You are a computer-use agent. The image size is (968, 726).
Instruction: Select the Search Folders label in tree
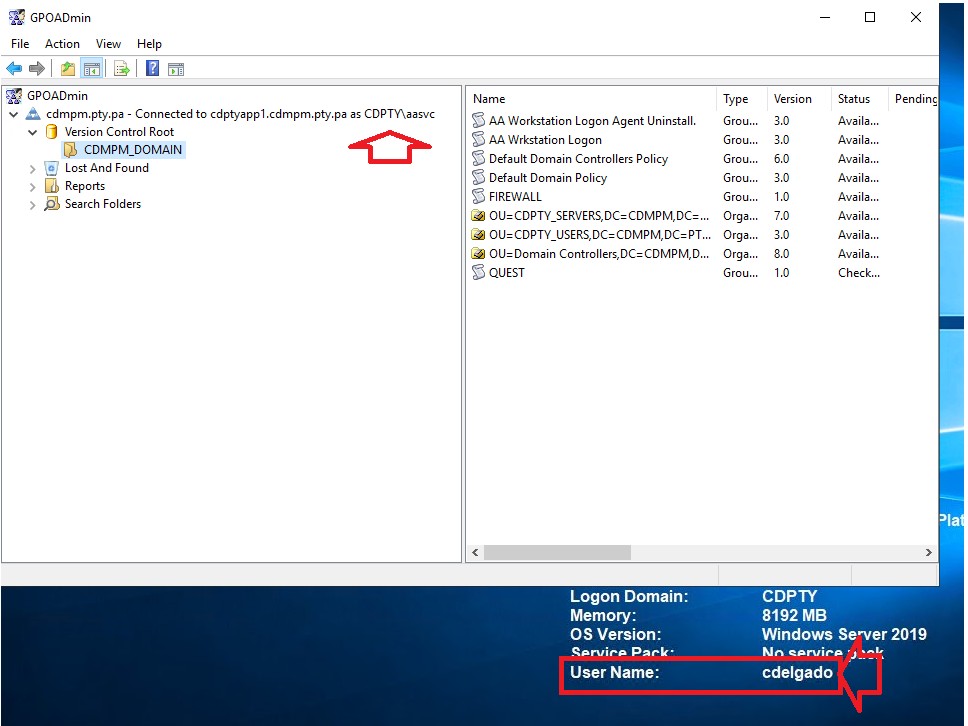[x=102, y=204]
